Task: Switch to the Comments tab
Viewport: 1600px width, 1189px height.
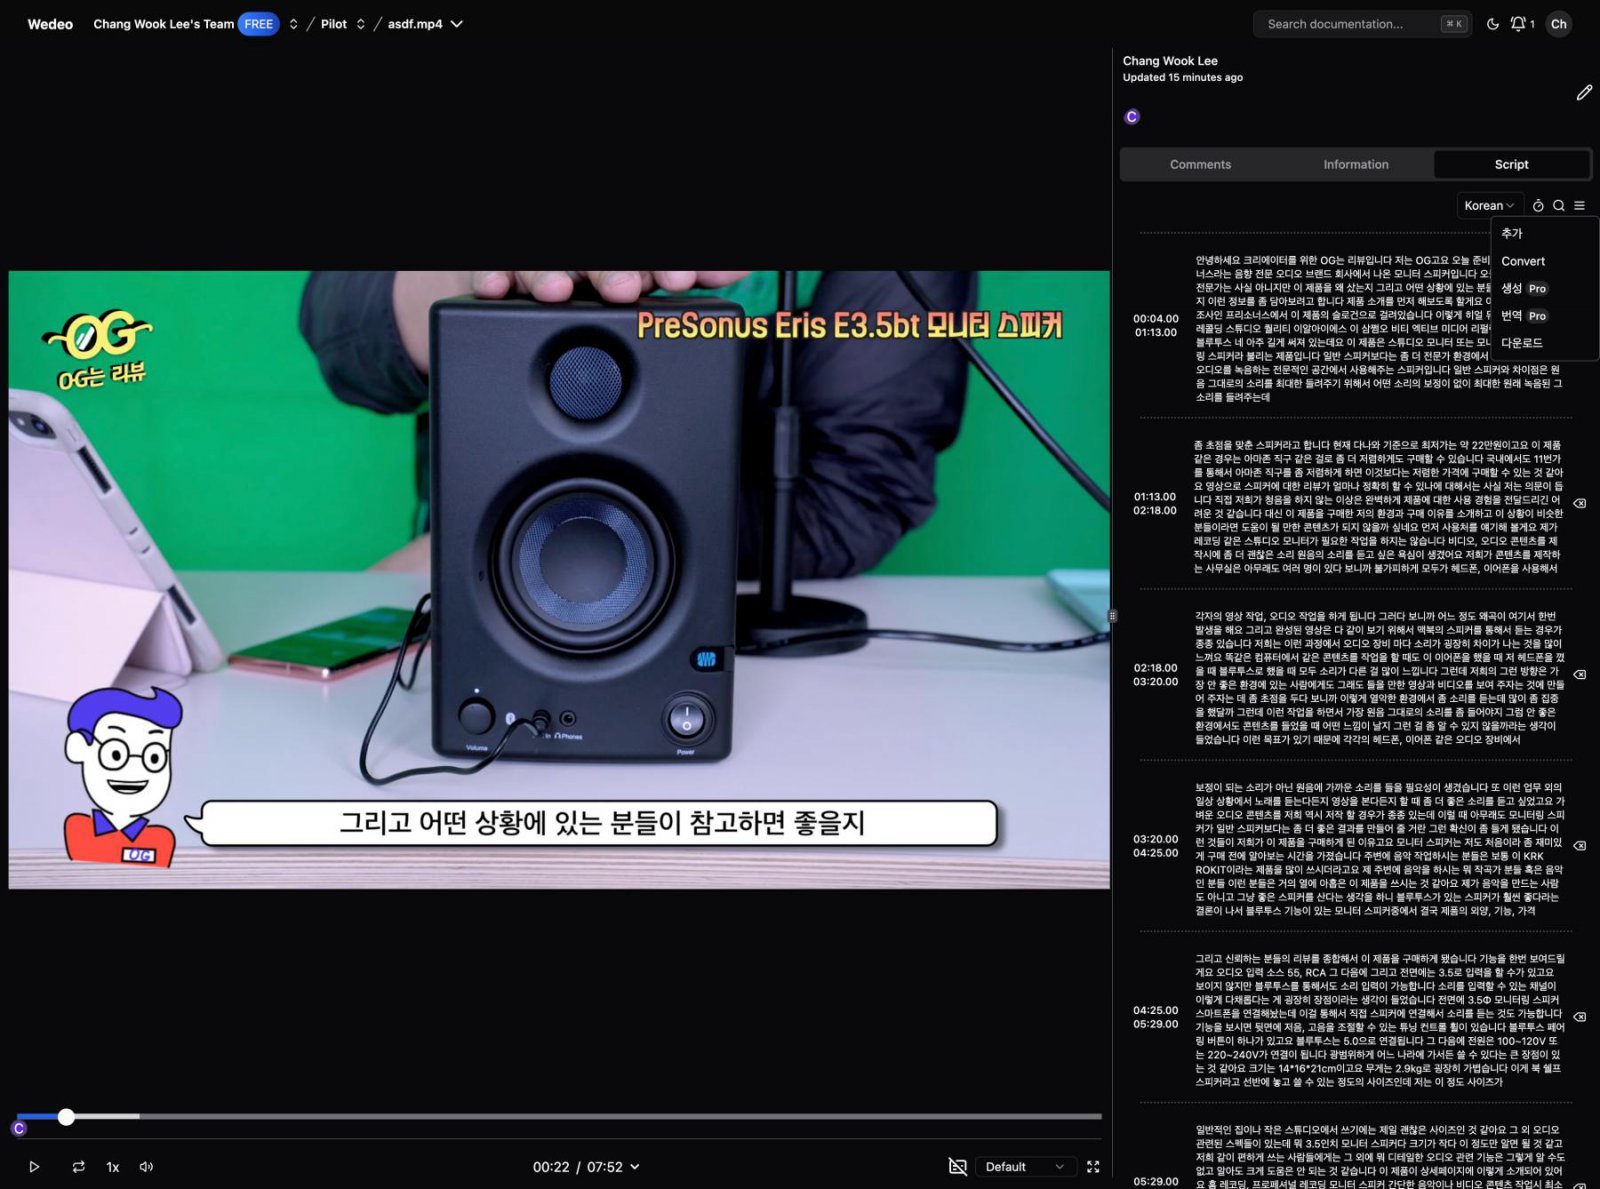Action: 1200,164
